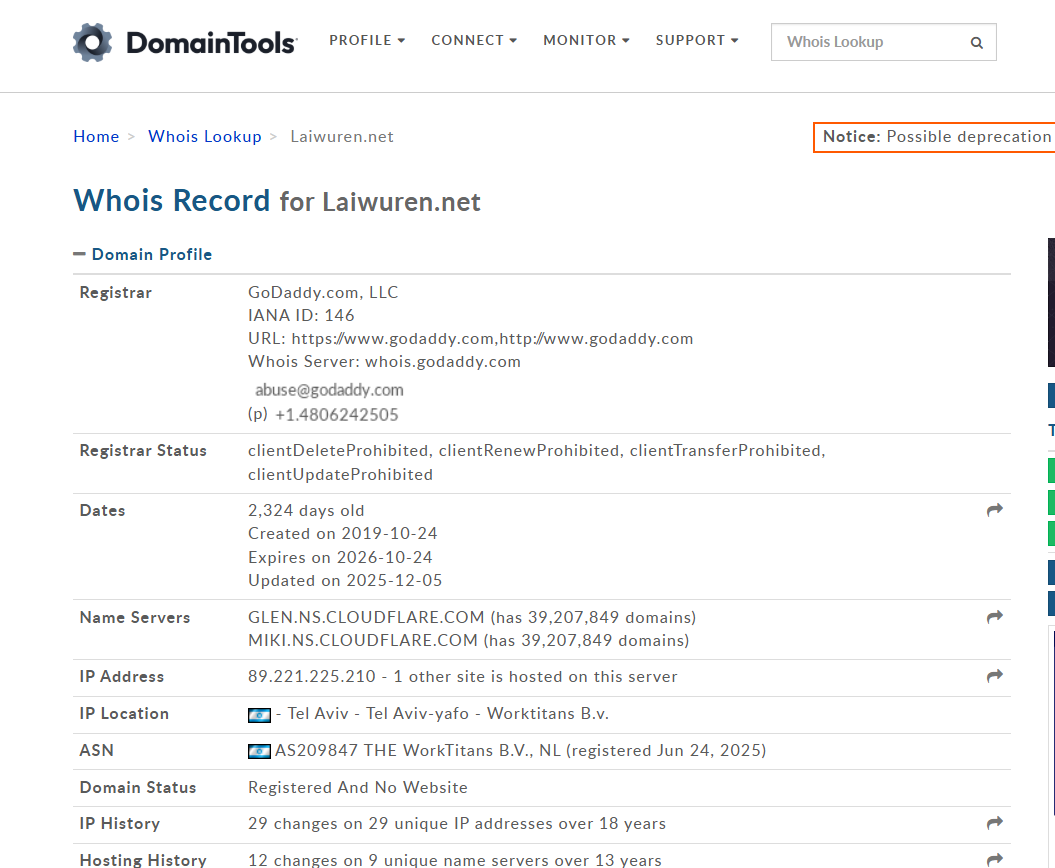This screenshot has width=1055, height=868.
Task: Click Expires on 2026-10-24
Action: (x=340, y=557)
